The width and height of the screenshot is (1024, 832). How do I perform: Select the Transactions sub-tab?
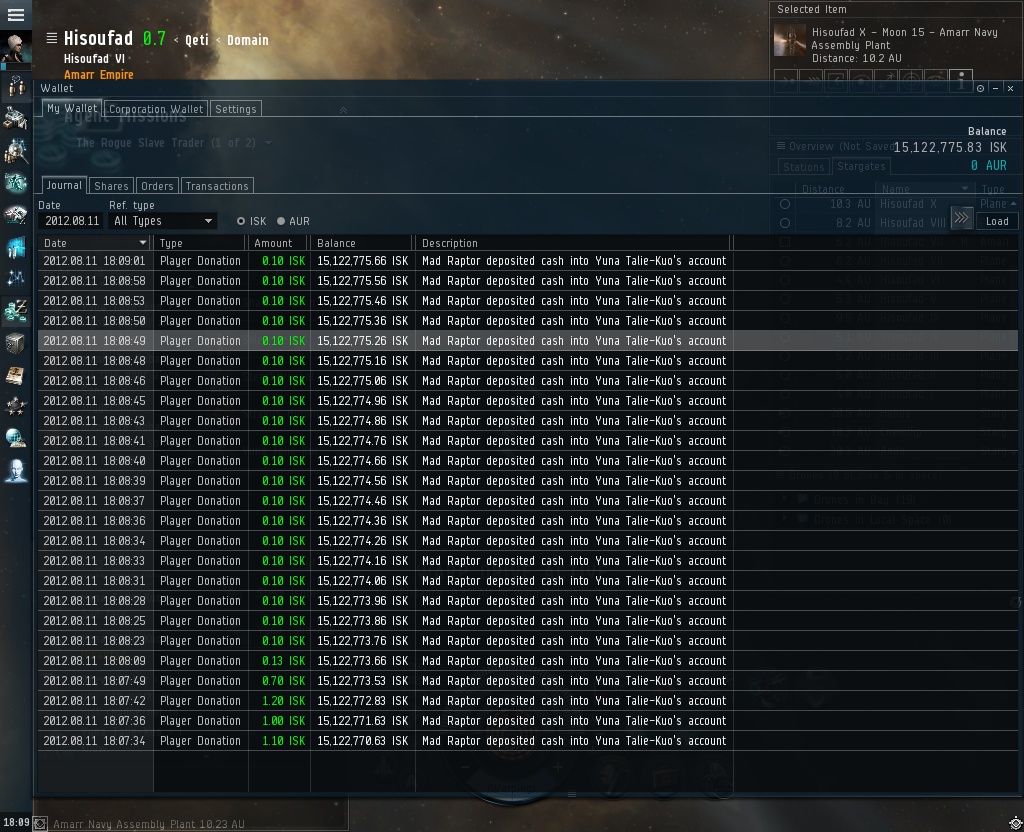click(x=217, y=186)
